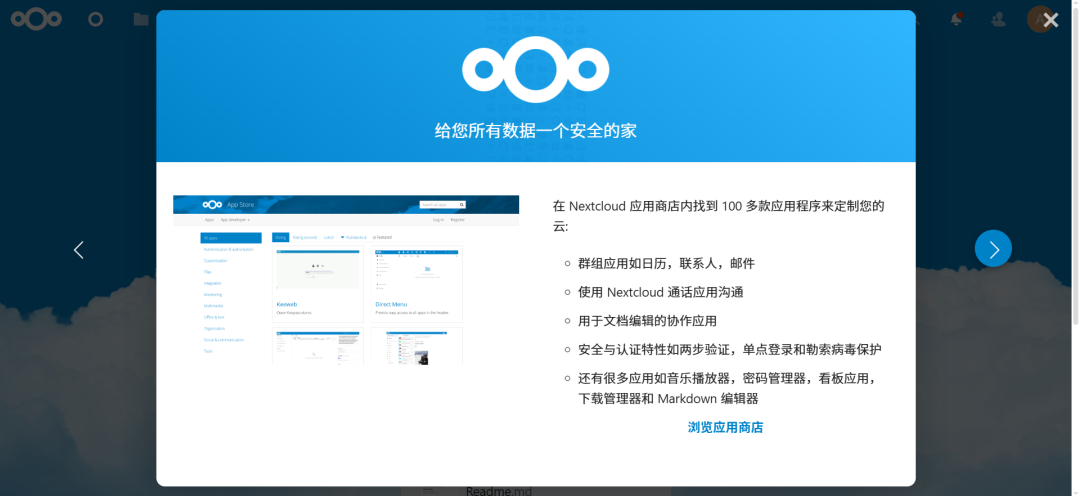Click the bullet text 群组应用如日历，联系人，邮件
1080x496 pixels.
pos(667,263)
